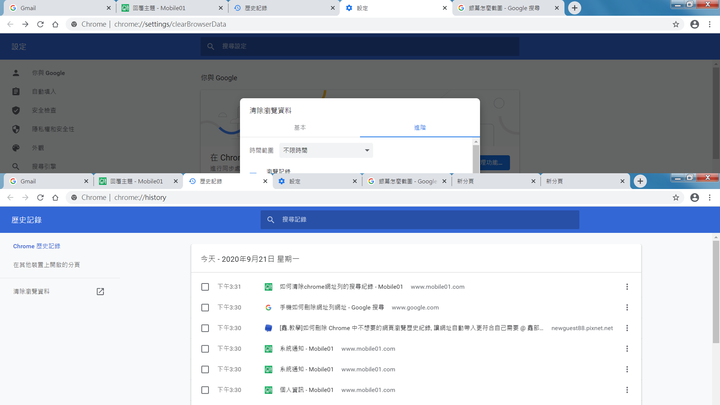This screenshot has width=720, height=405.
Task: Open more actions for 下午3:31 Mobile01 entry
Action: coord(627,287)
